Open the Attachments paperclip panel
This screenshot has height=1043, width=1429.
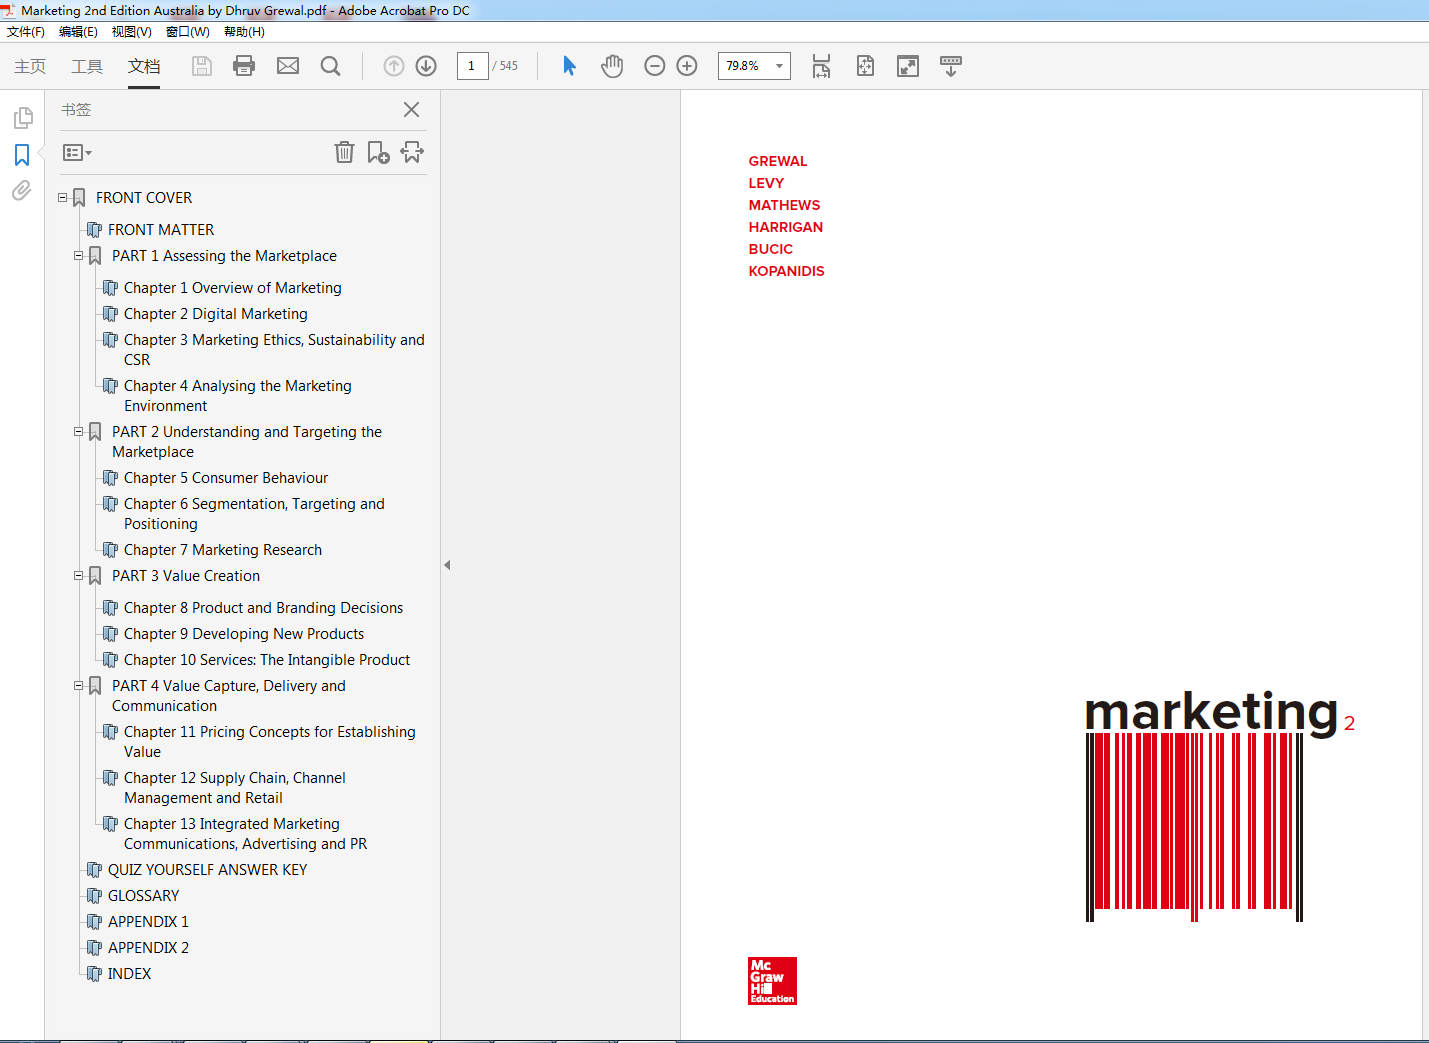(x=22, y=190)
